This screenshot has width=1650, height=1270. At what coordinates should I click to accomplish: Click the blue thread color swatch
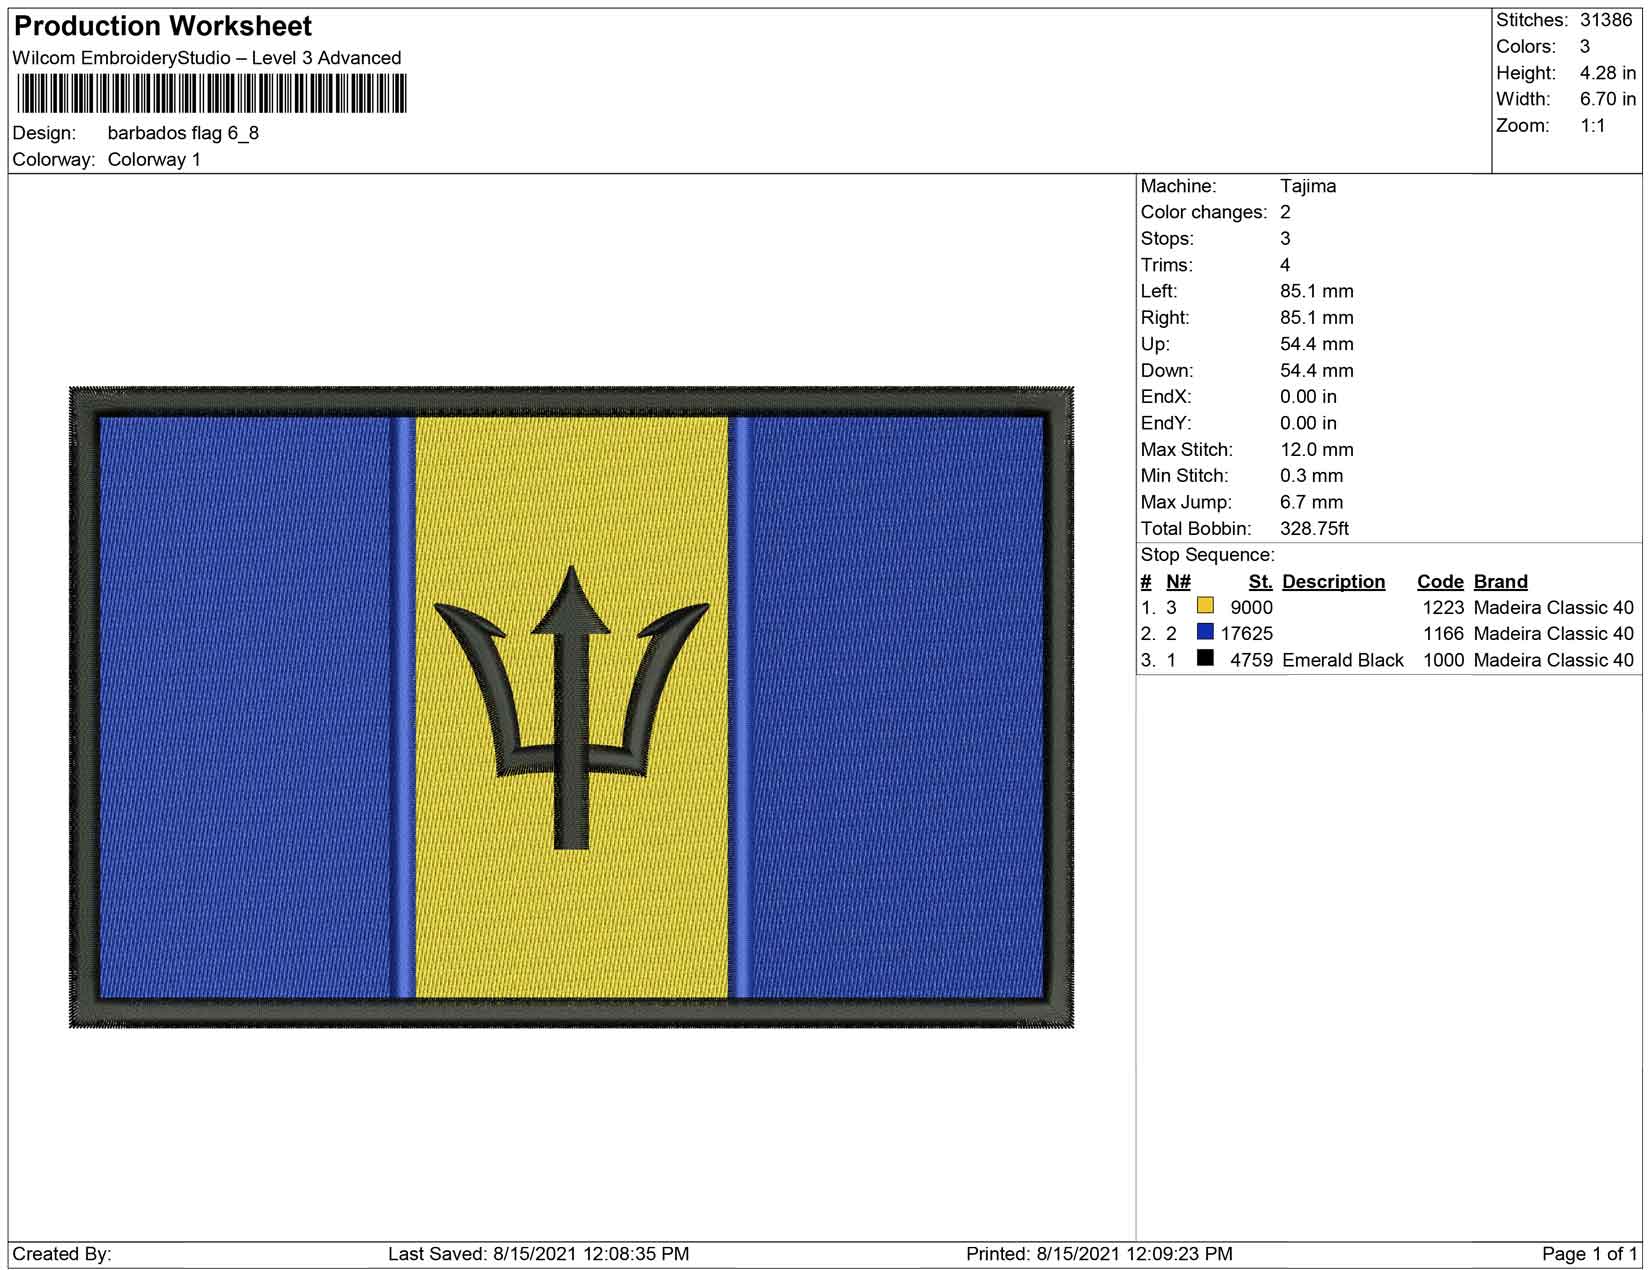(x=1205, y=632)
